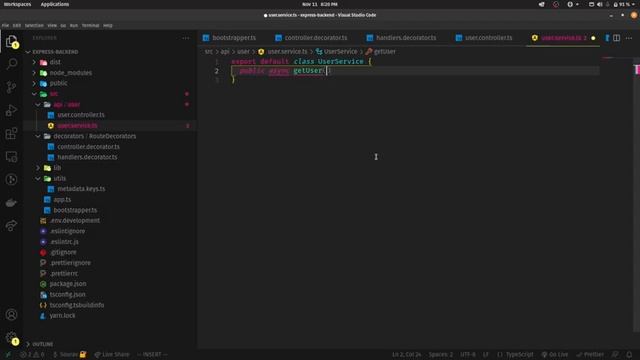Click the unsaved dot on user.service.ts tab
The image size is (640, 360).
click(593, 38)
